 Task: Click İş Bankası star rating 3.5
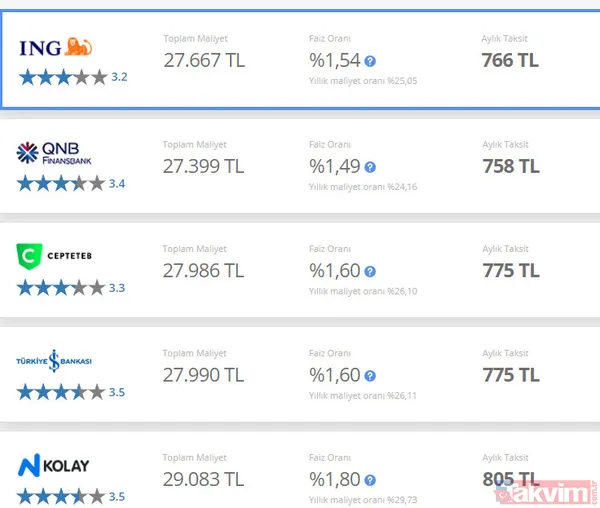click(60, 392)
